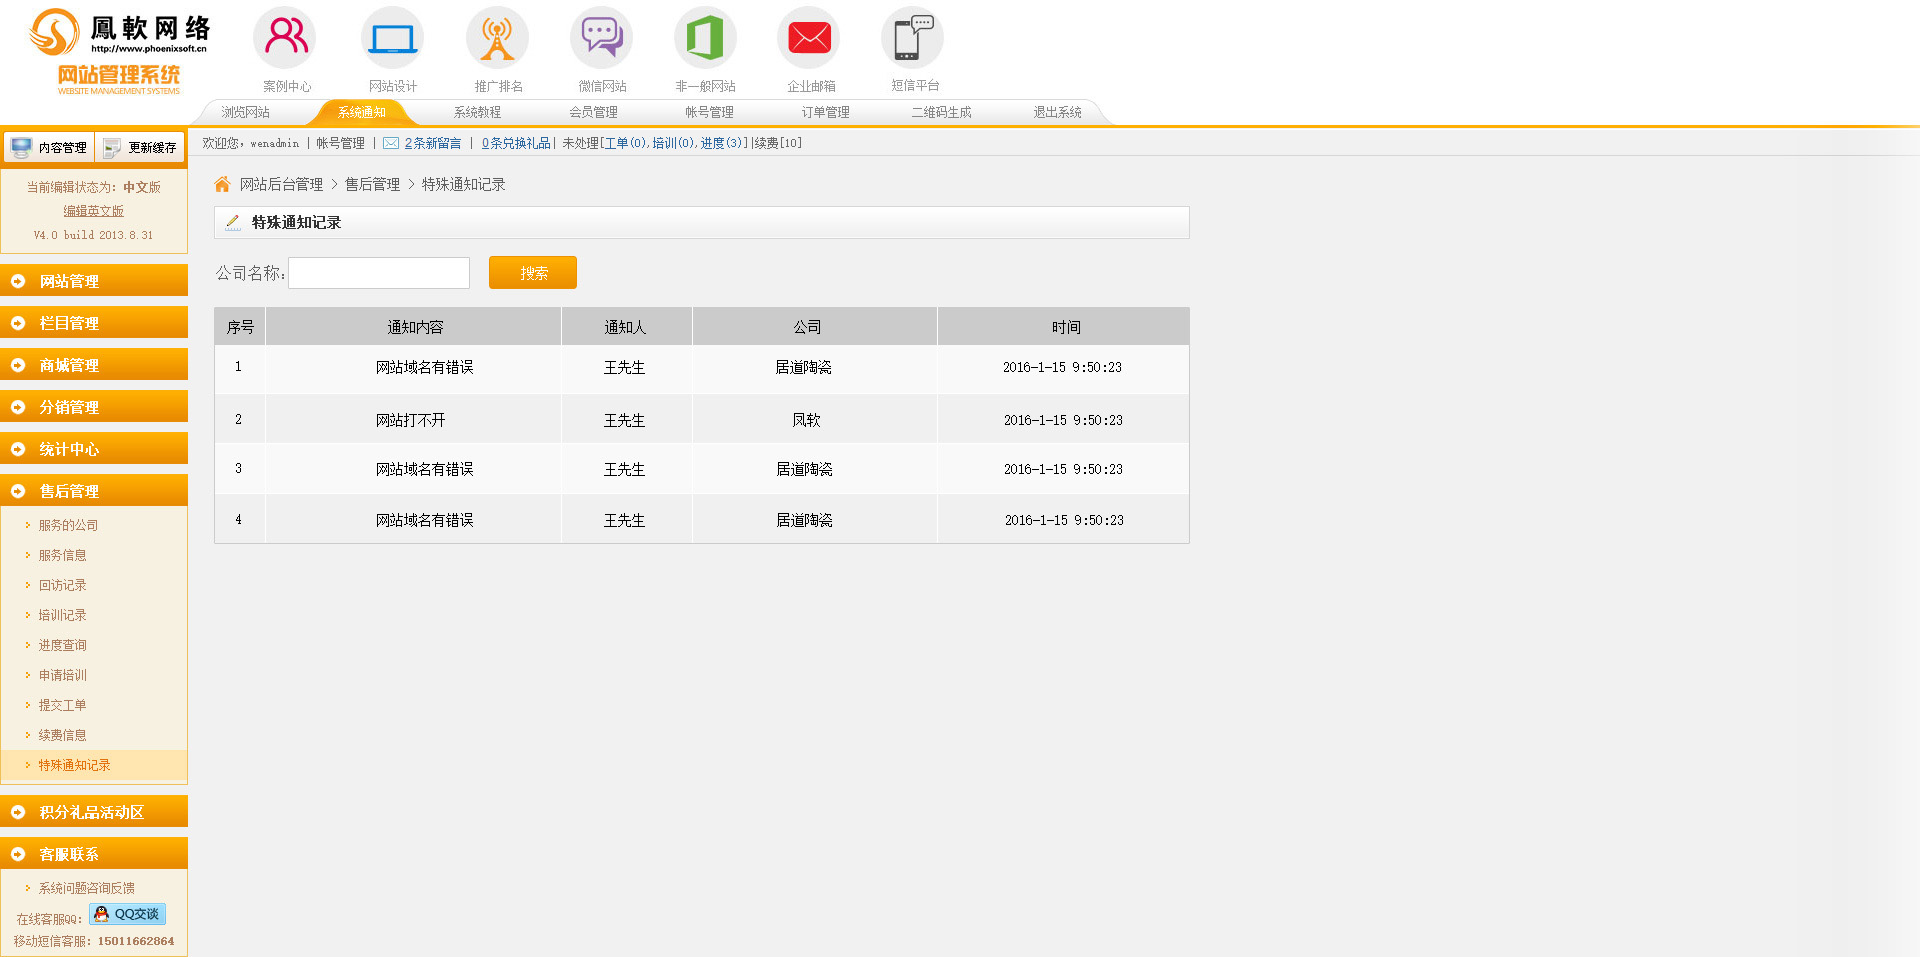Screen dimensions: 1920x957
Task: Open the 短信平台 phone icon
Action: pyautogui.click(x=912, y=38)
